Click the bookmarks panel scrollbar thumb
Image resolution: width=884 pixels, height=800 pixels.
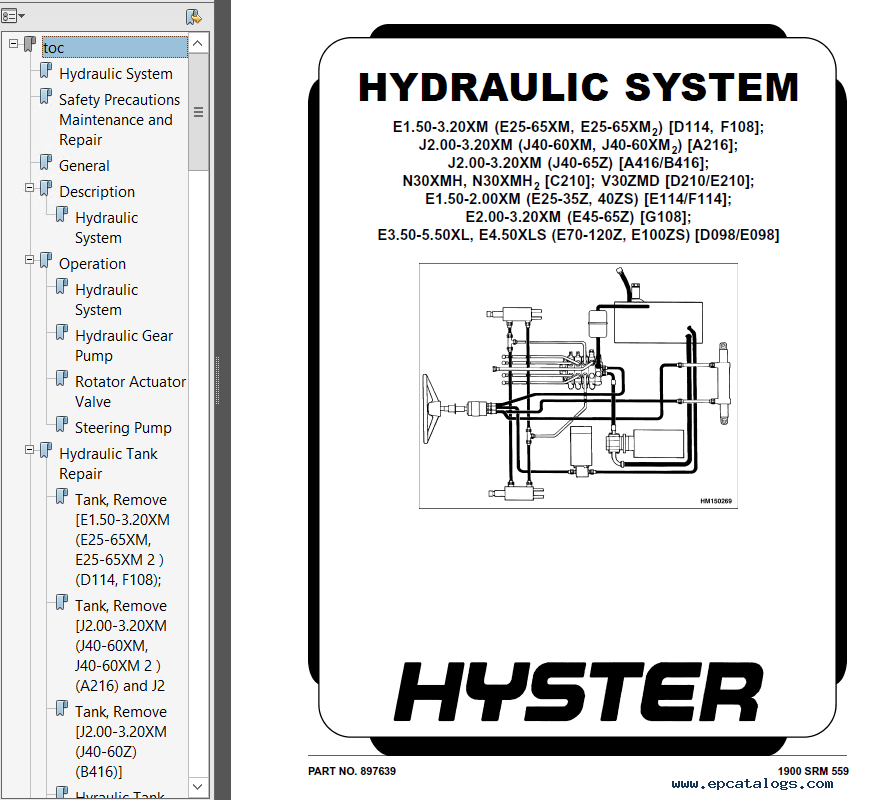[x=198, y=112]
